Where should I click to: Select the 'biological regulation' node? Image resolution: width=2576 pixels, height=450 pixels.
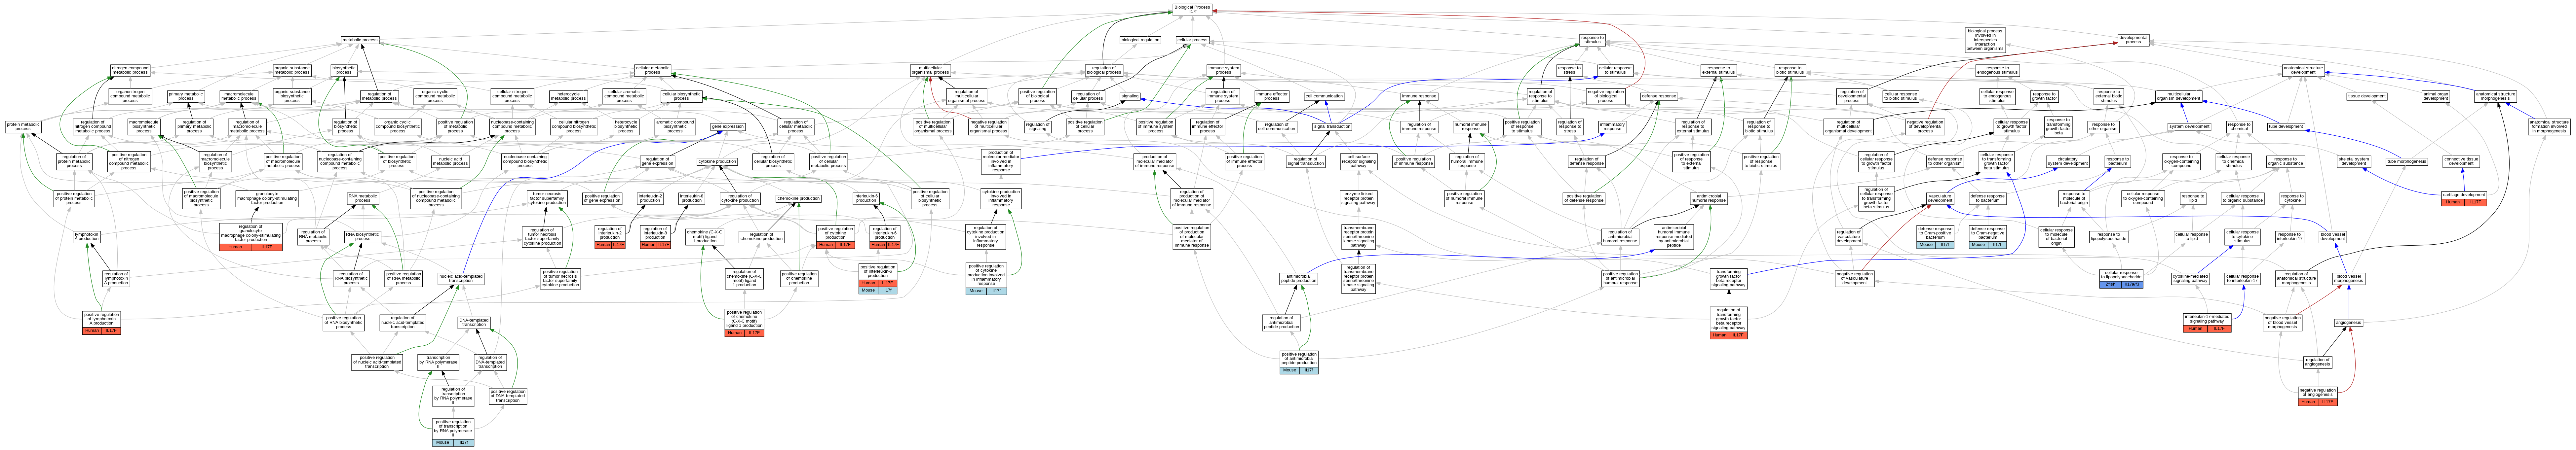point(1140,40)
